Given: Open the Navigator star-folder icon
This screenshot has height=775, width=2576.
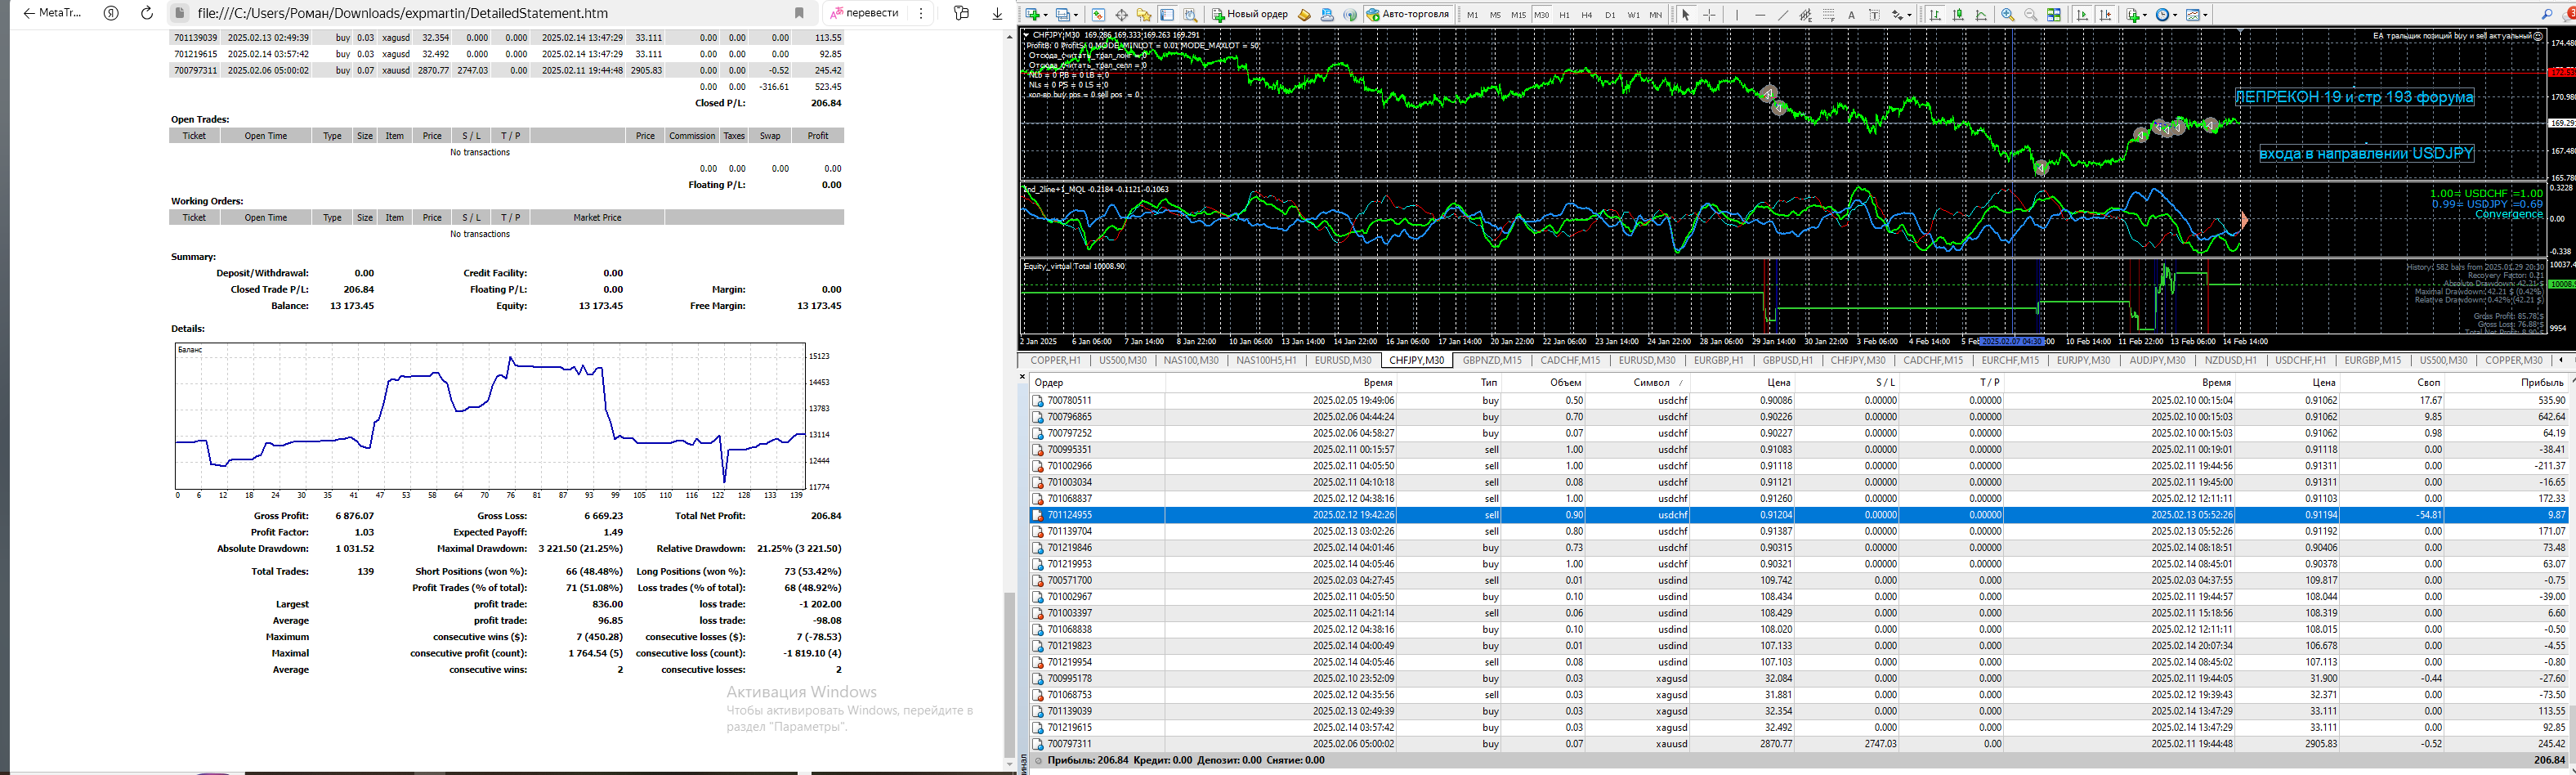Looking at the screenshot, I should tap(1144, 15).
